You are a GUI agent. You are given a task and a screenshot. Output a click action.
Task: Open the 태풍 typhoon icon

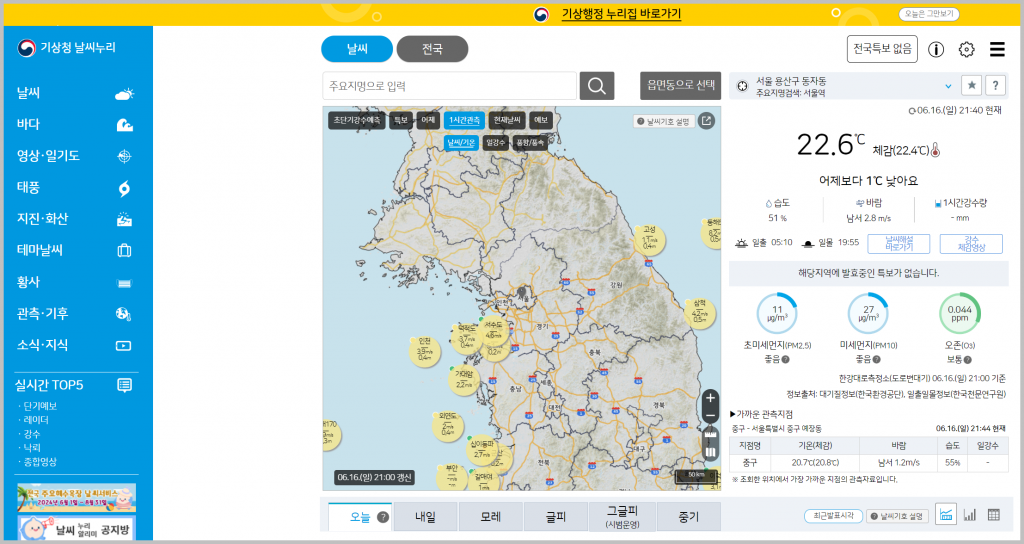(124, 188)
